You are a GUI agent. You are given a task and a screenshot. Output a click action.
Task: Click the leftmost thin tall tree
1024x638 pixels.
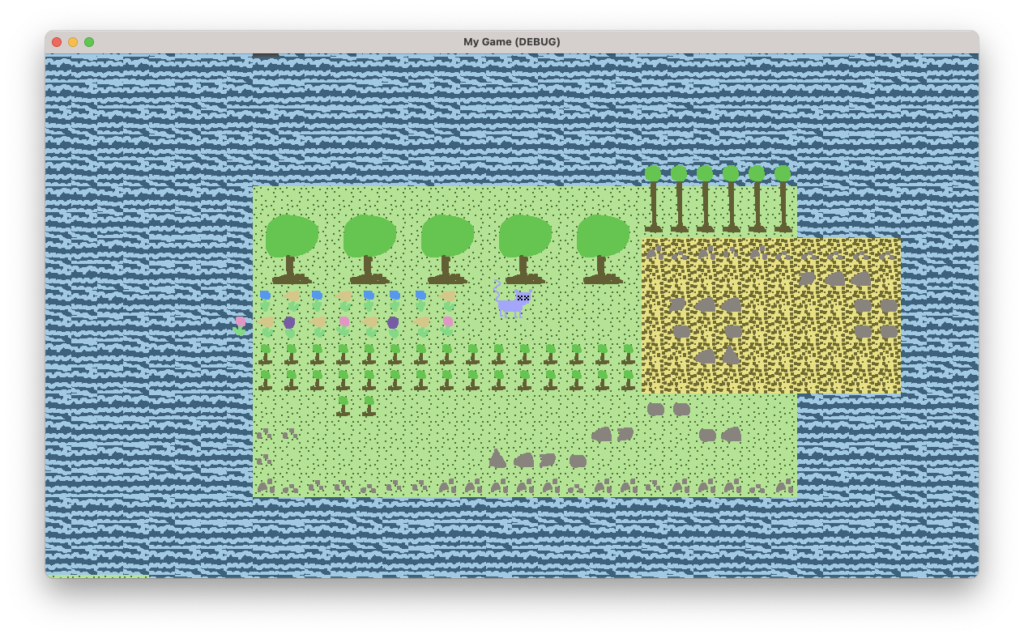(653, 199)
